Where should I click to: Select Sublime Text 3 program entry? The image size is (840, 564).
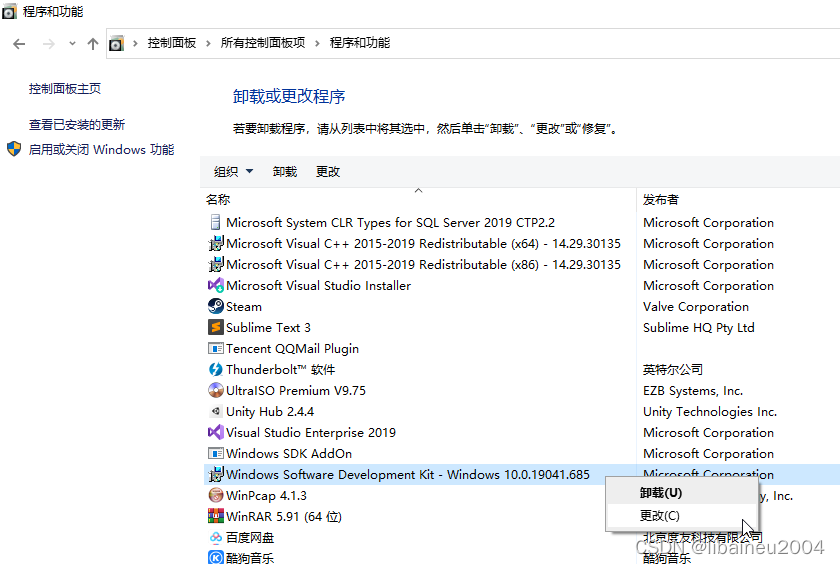[268, 328]
